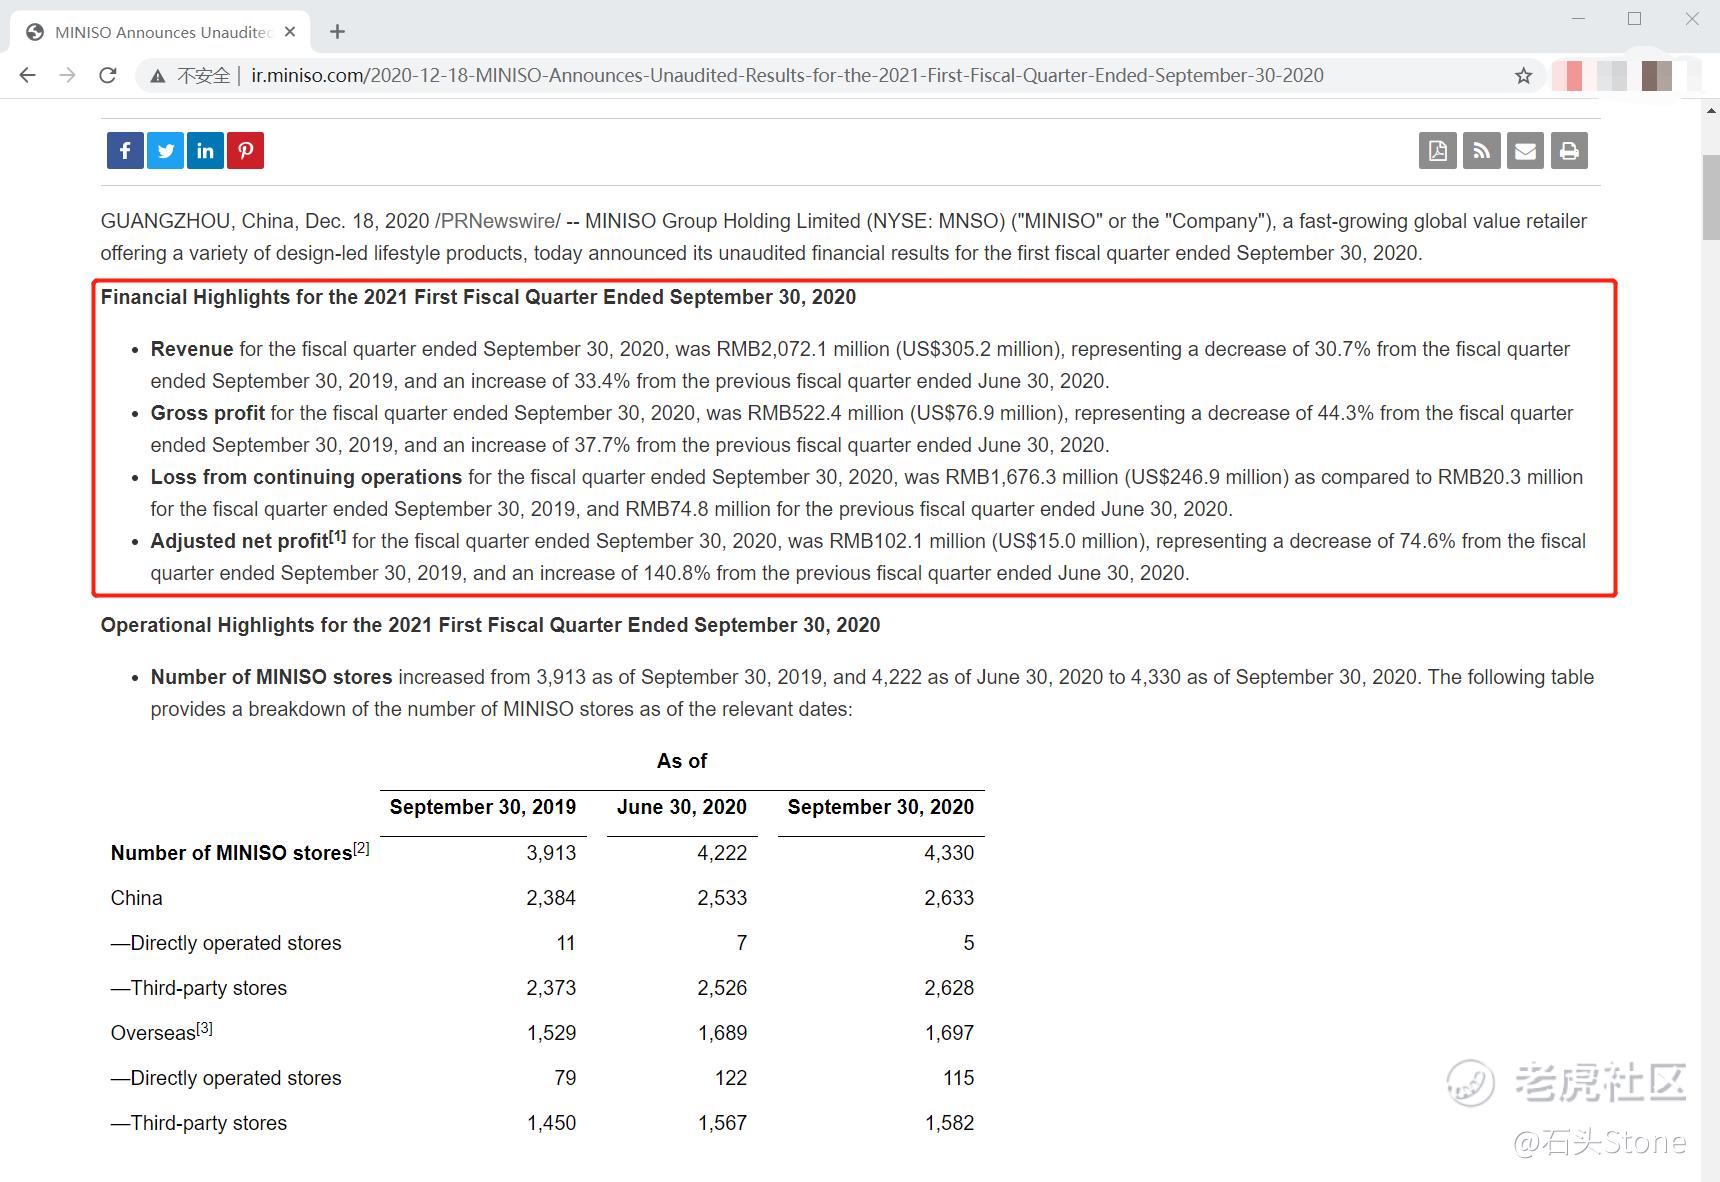Select bold 'Number of MINISO stores' bullet text
Image resolution: width=1720 pixels, height=1182 pixels.
click(x=271, y=677)
